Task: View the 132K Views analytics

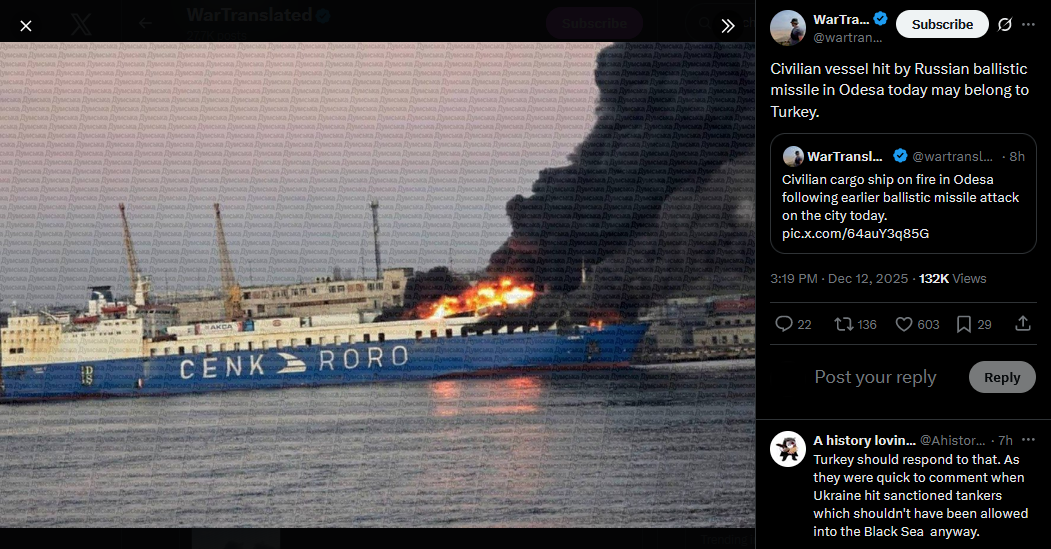Action: click(952, 278)
